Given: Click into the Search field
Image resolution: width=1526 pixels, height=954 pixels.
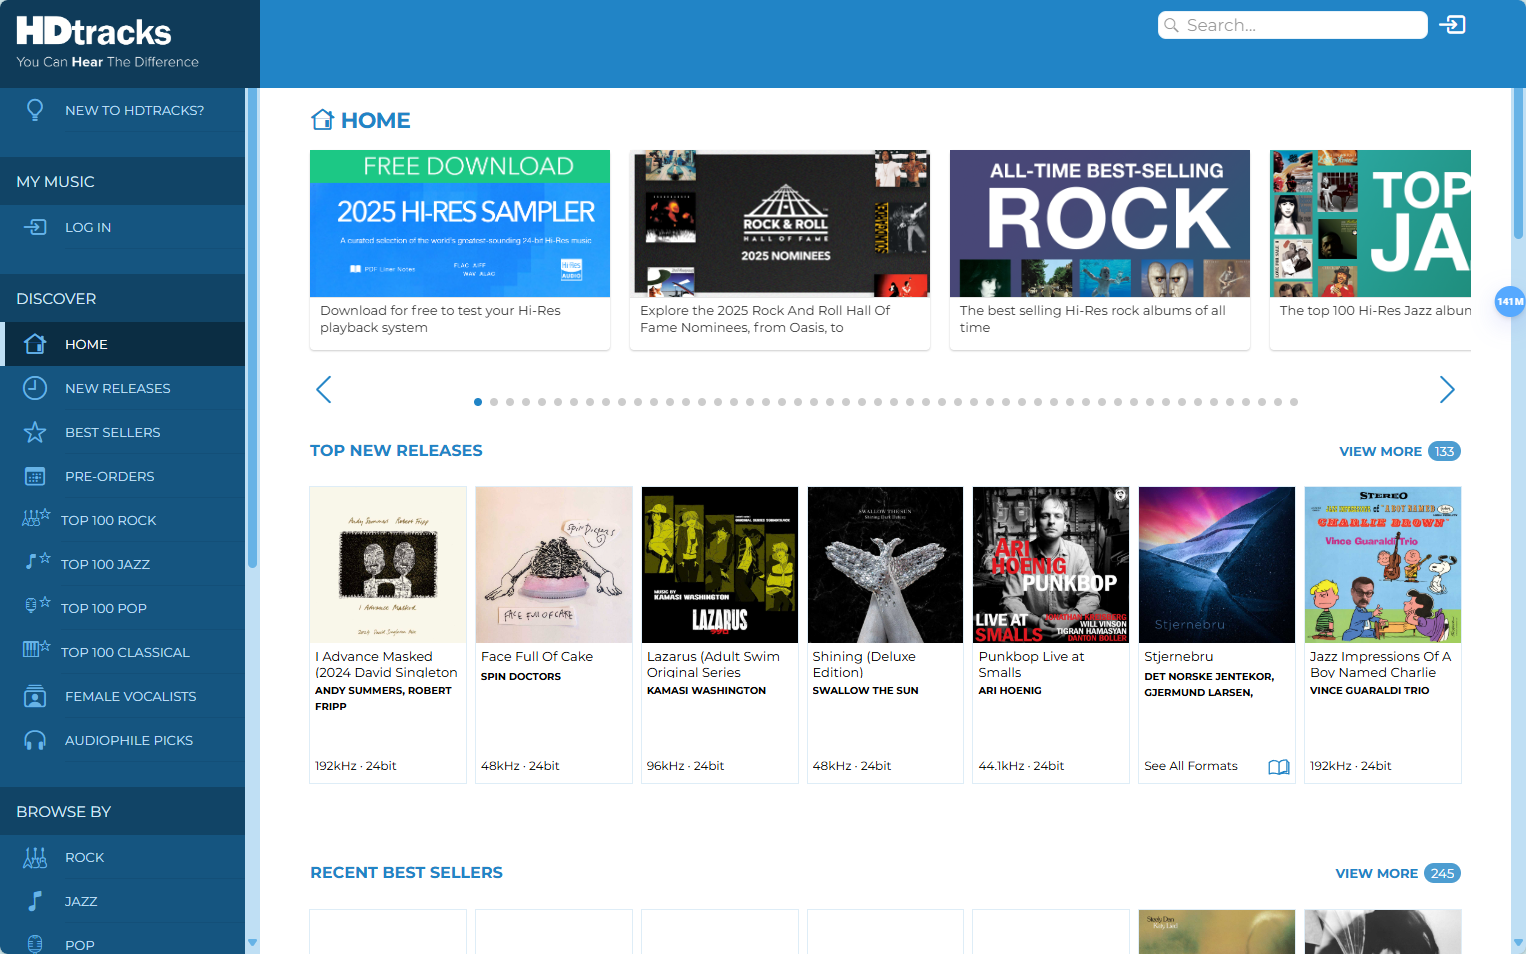Looking at the screenshot, I should (1293, 25).
